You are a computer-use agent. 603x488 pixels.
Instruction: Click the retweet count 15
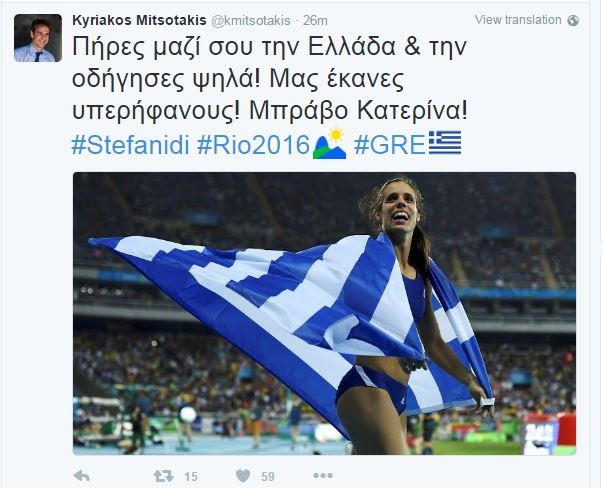(191, 477)
